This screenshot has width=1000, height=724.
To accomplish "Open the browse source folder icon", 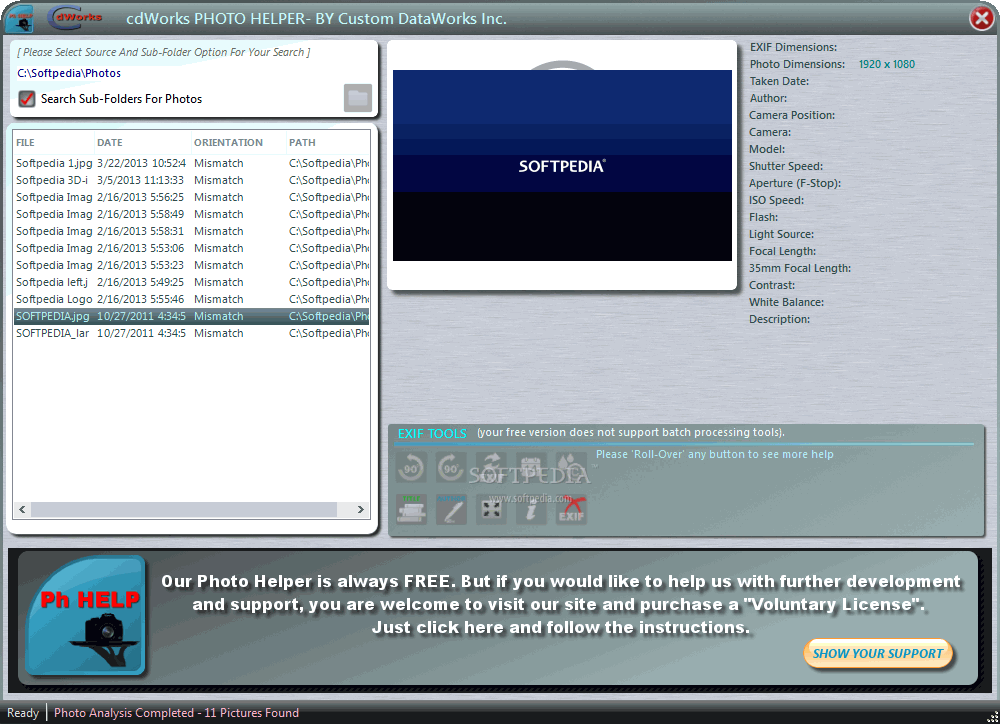I will point(358,98).
